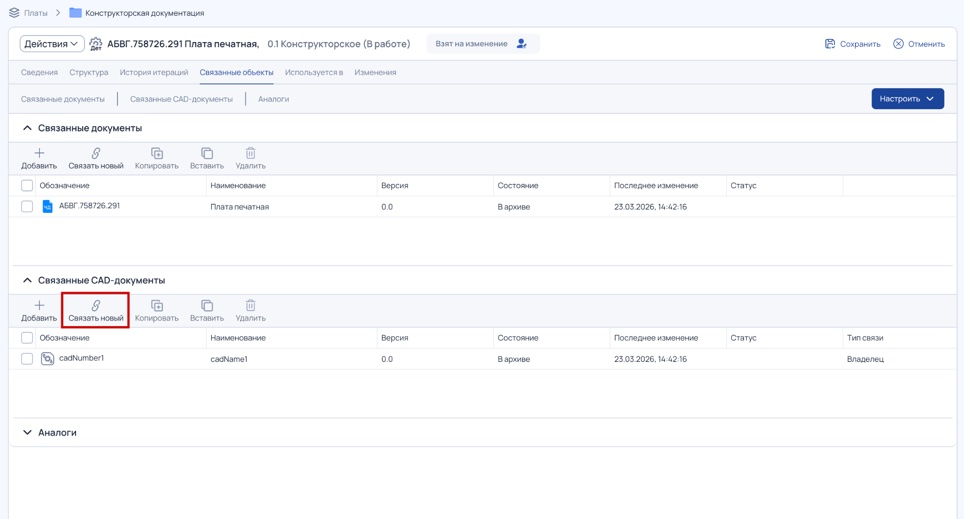
Task: Click the CAD file icon of cadNumber1
Action: pyautogui.click(x=47, y=359)
